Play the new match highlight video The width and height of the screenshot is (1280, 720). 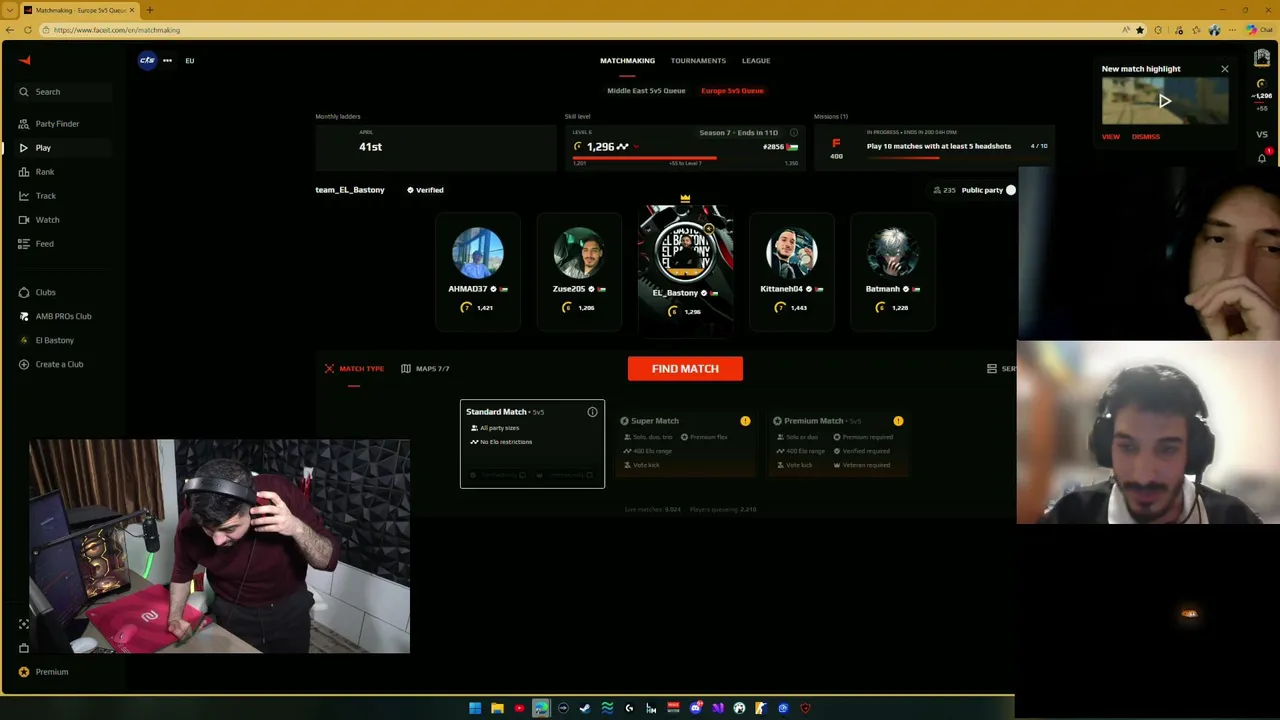(x=1165, y=101)
